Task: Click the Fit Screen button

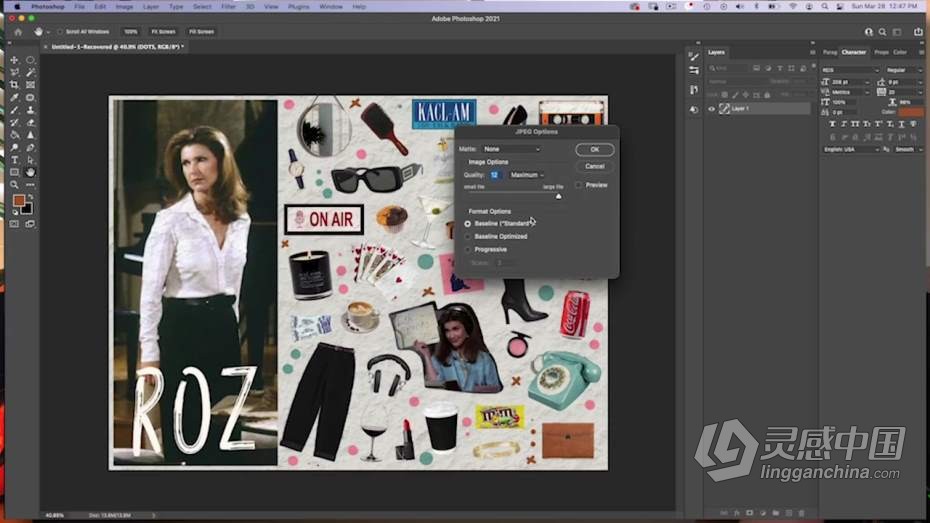Action: (163, 31)
